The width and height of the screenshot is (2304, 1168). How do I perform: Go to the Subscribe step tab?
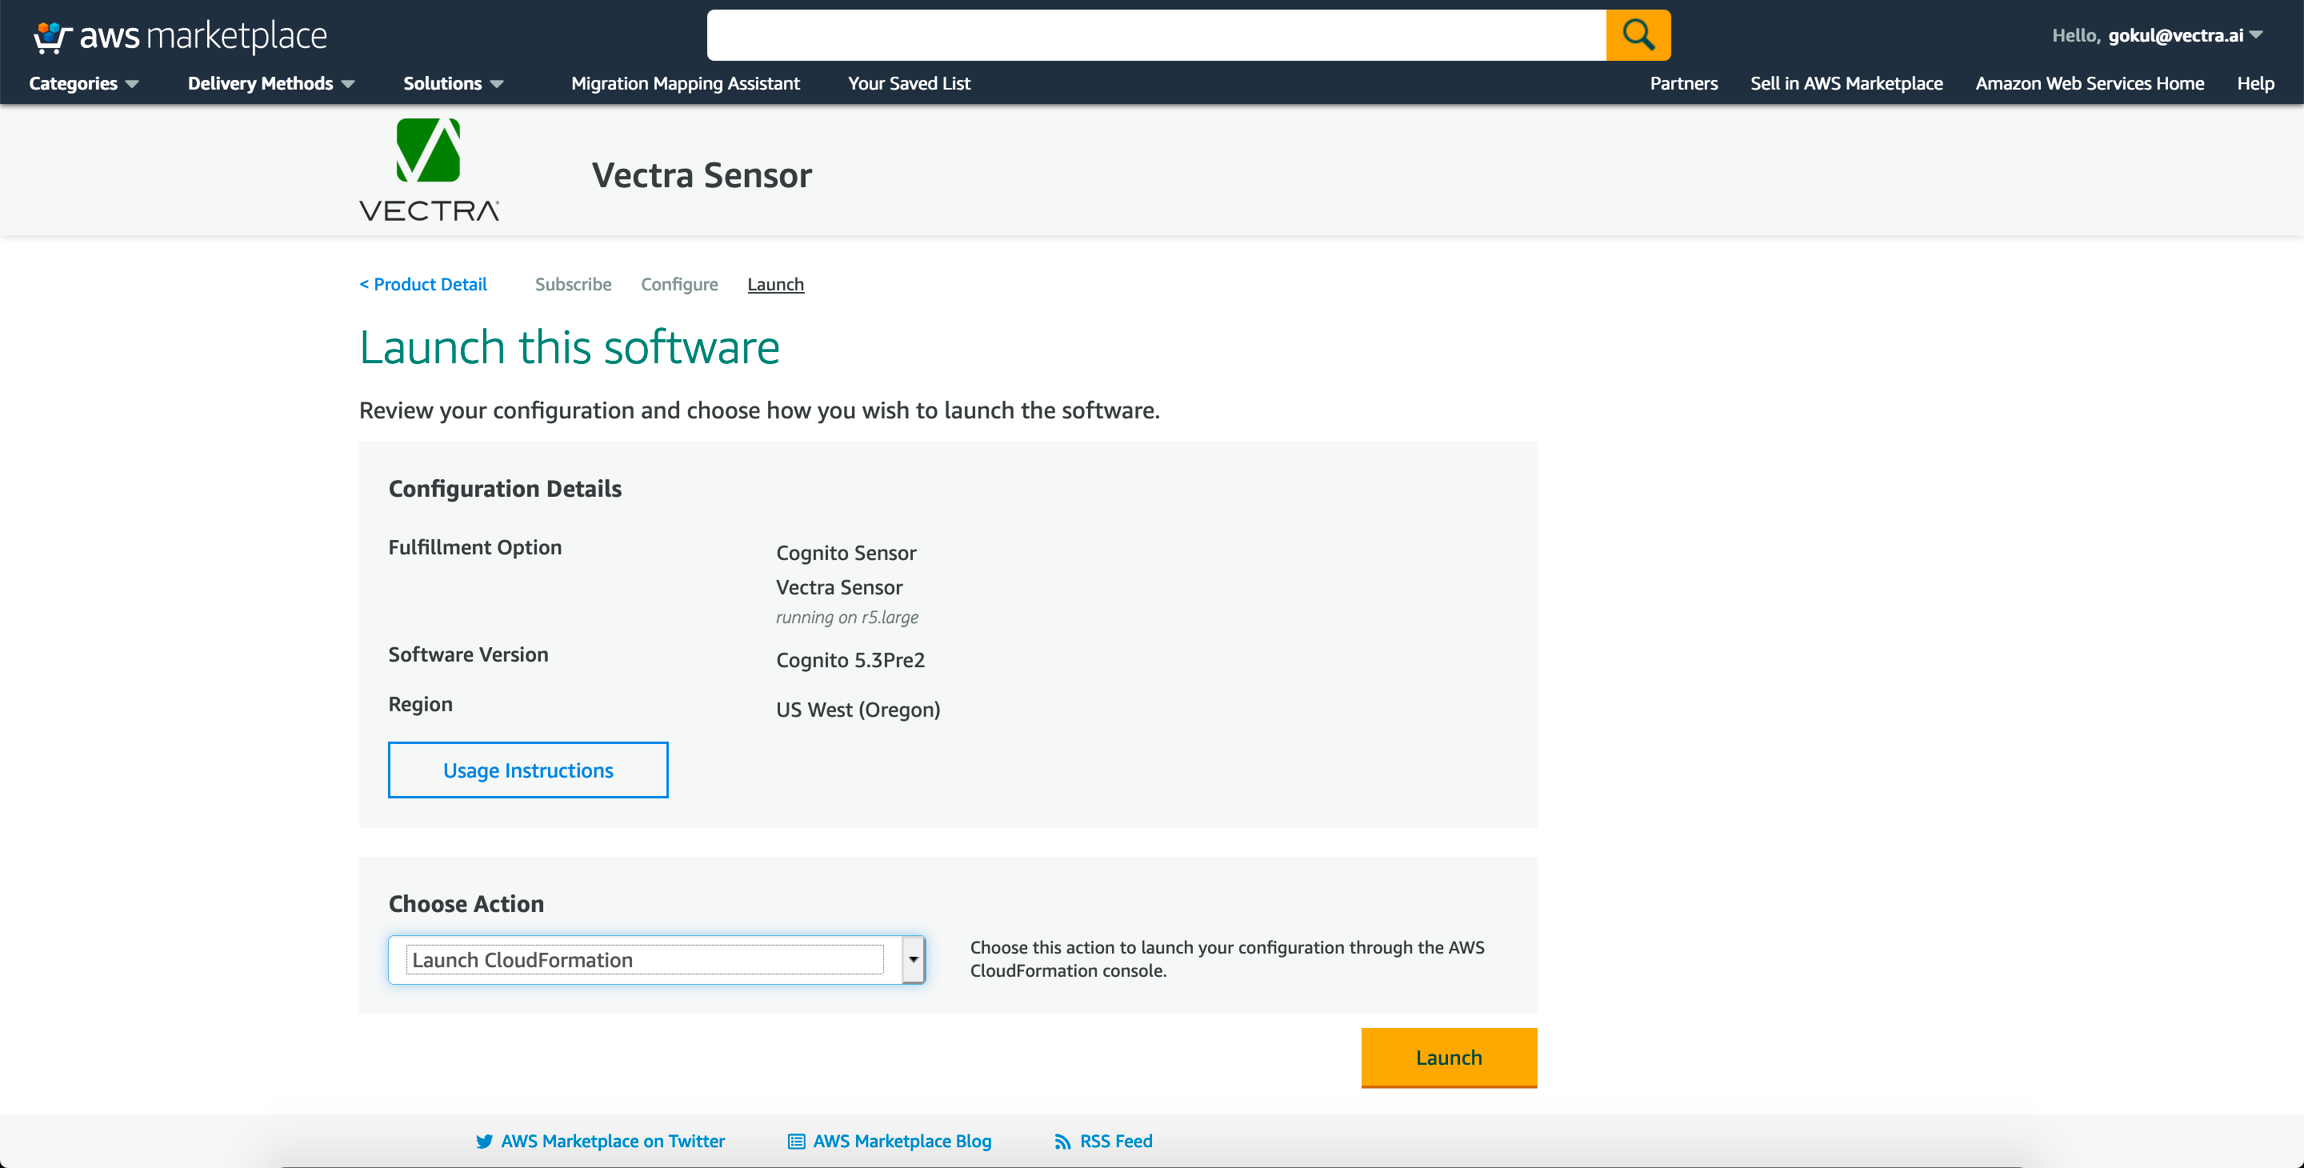tap(573, 284)
